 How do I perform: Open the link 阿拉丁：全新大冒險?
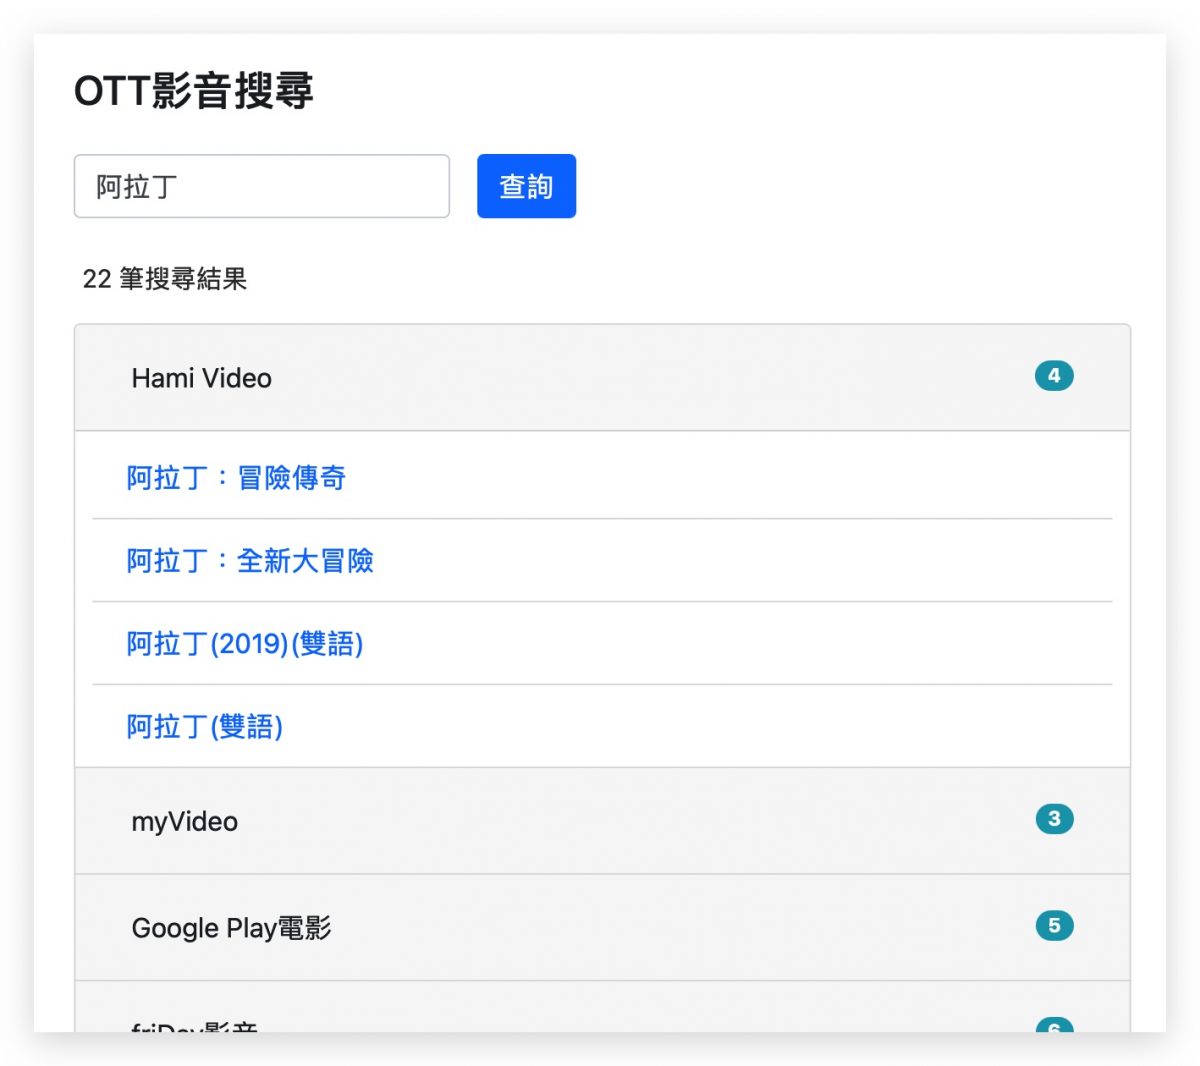[250, 561]
